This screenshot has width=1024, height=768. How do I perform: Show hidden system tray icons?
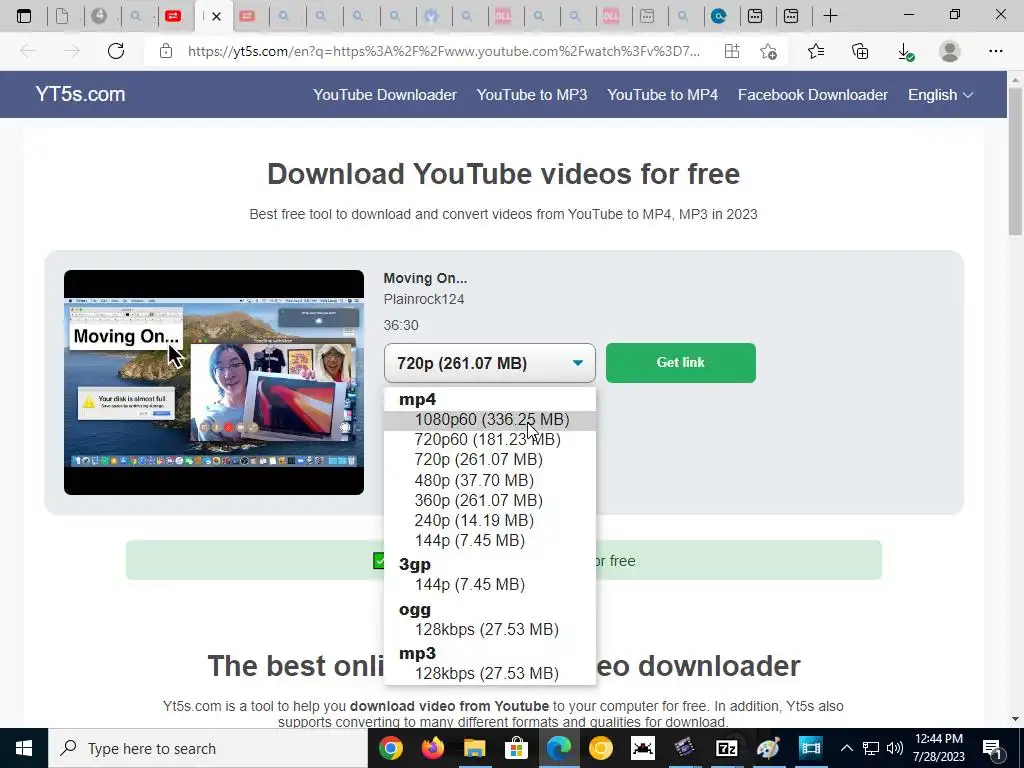click(846, 748)
